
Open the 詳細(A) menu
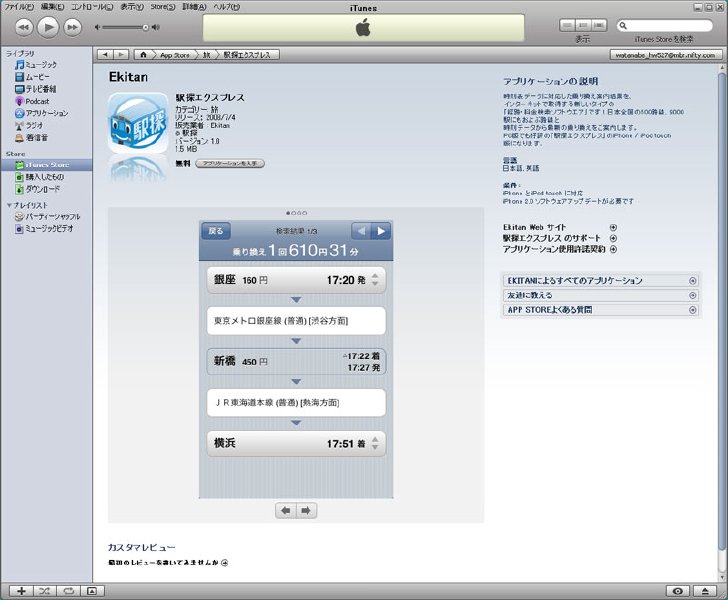195,7
